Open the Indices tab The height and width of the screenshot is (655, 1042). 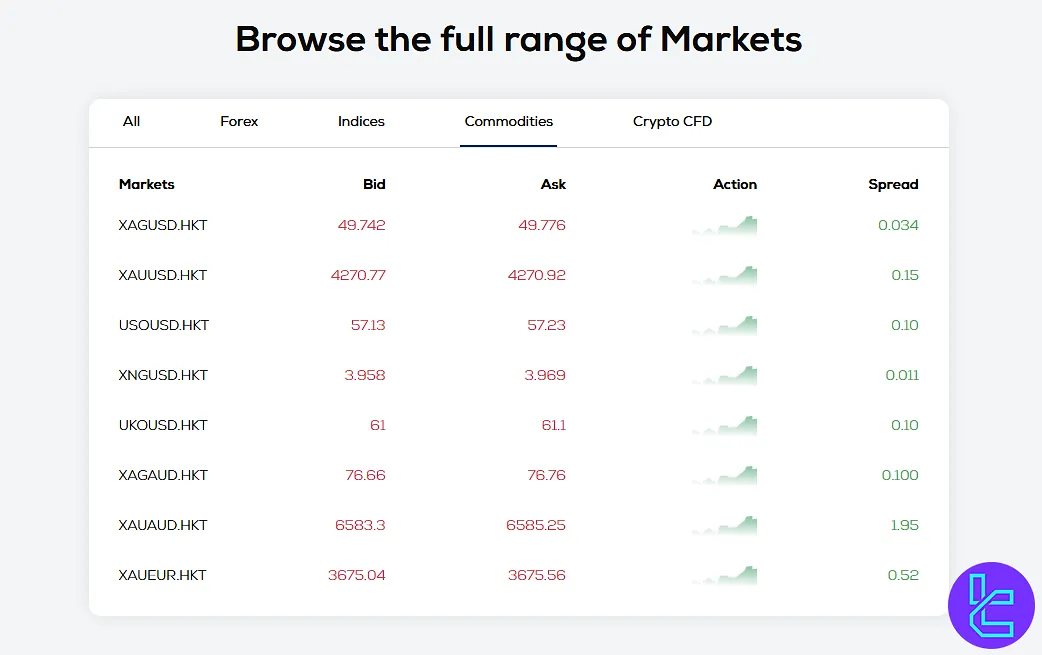[x=360, y=121]
